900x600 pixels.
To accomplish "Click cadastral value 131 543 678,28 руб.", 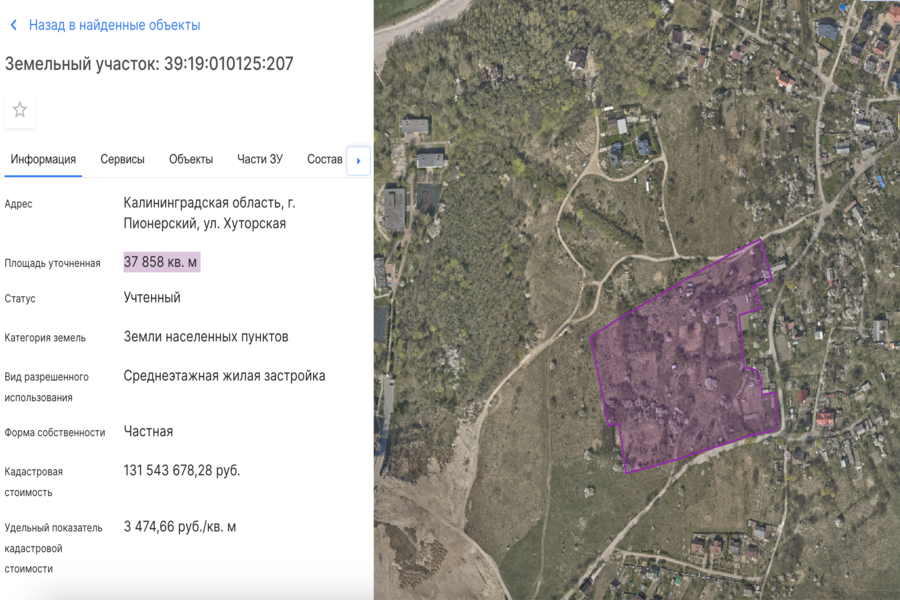I will pyautogui.click(x=182, y=470).
